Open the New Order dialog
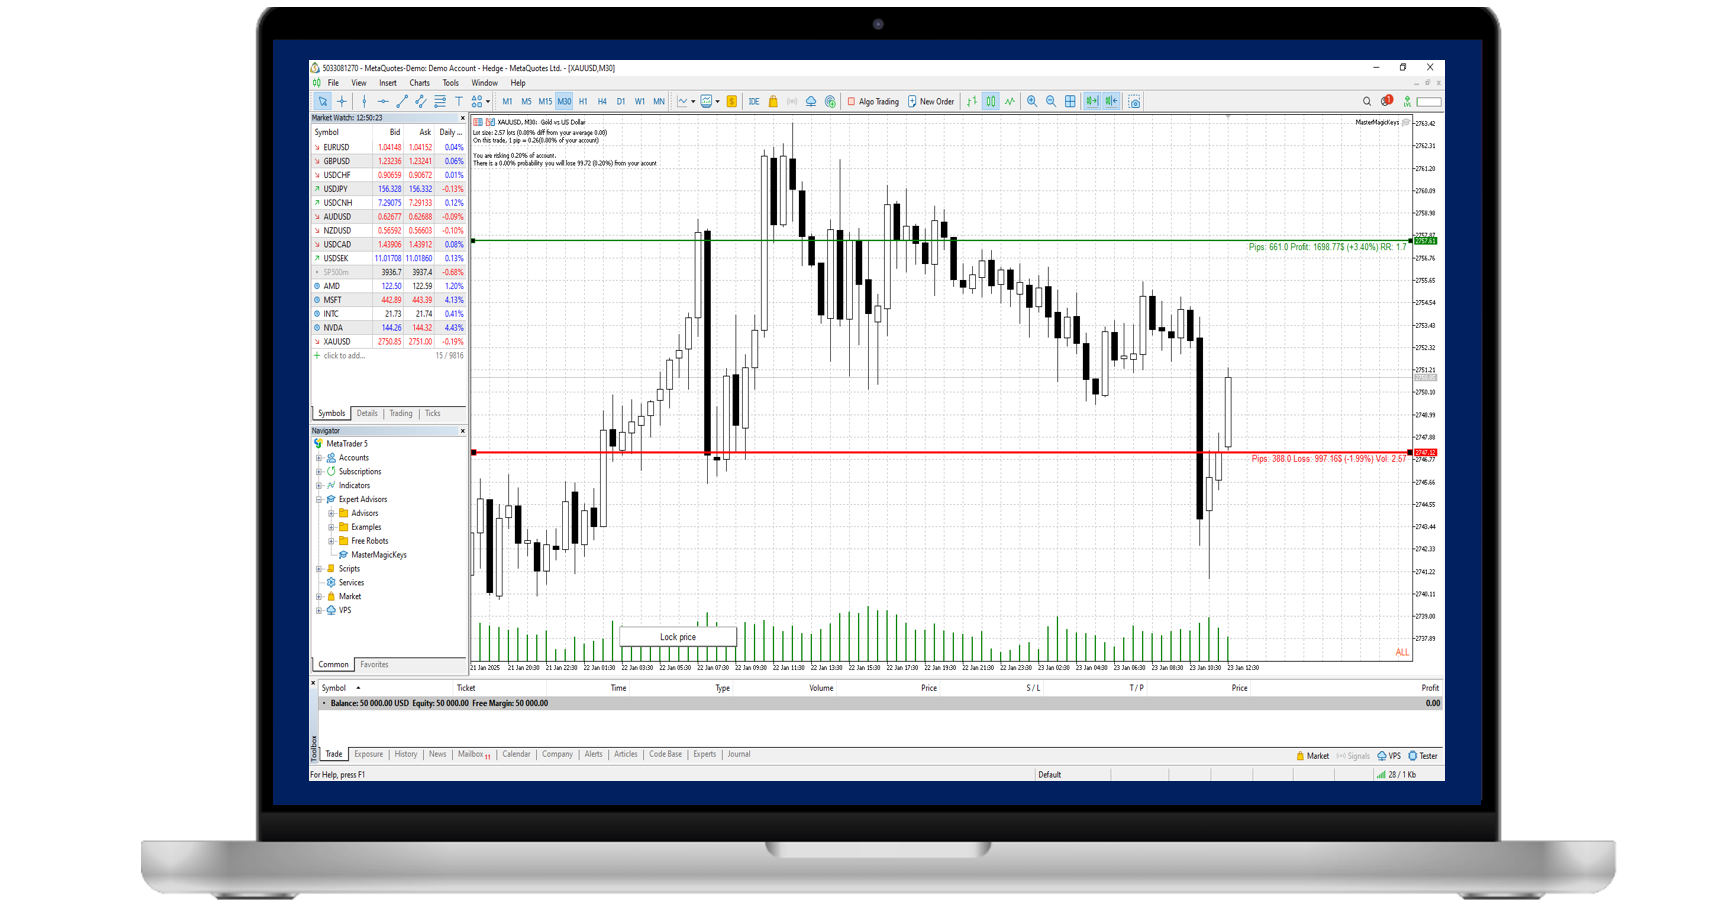Screen dimensions: 1721x908 coord(931,101)
